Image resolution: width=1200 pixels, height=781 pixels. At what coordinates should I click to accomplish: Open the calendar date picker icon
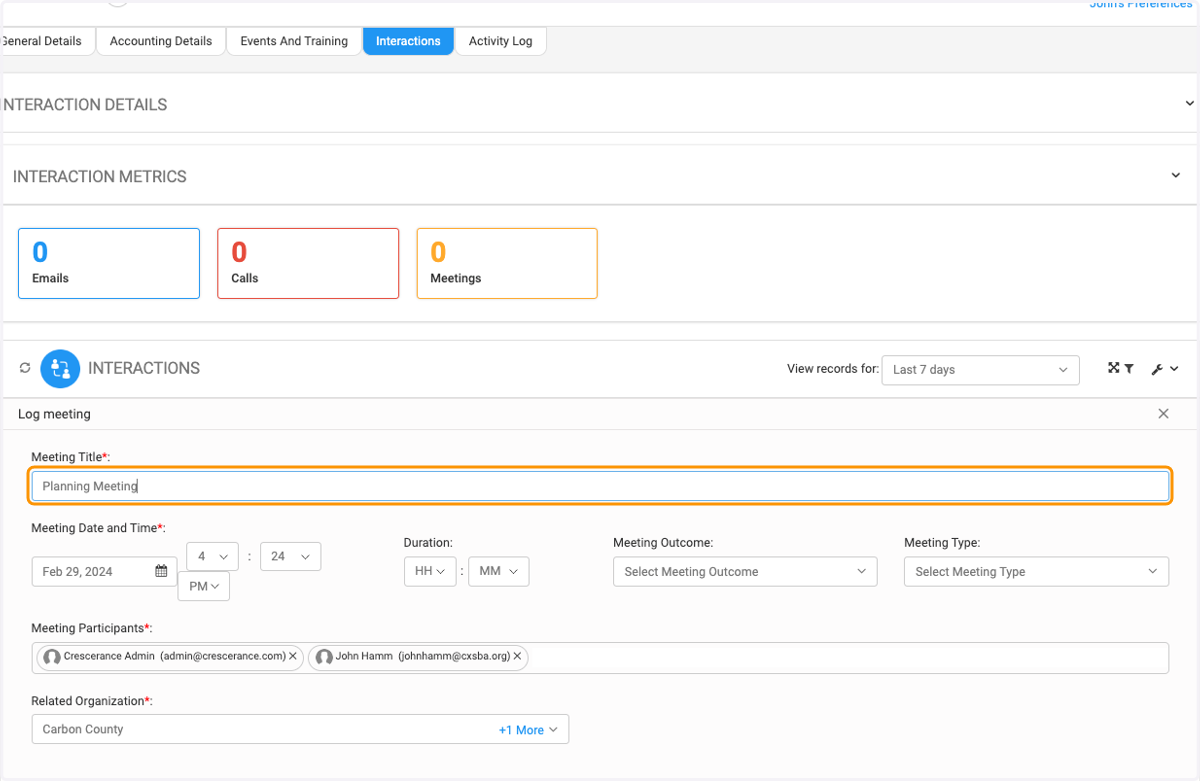(161, 571)
